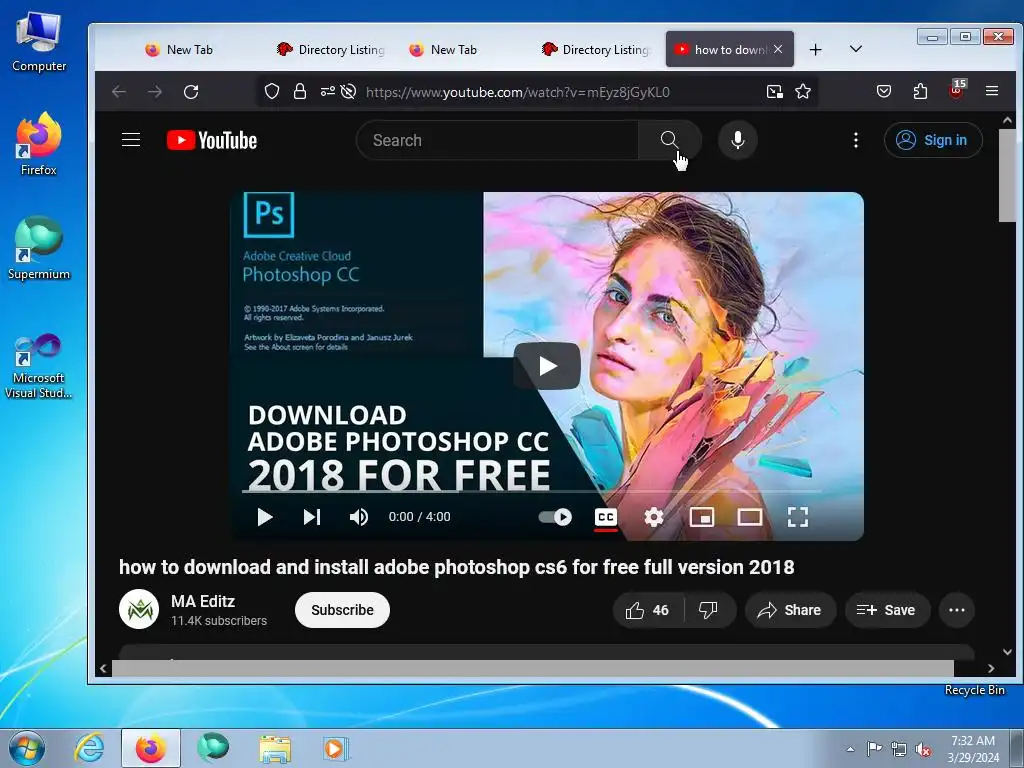Open the YouTube guide hamburger menu

[131, 140]
